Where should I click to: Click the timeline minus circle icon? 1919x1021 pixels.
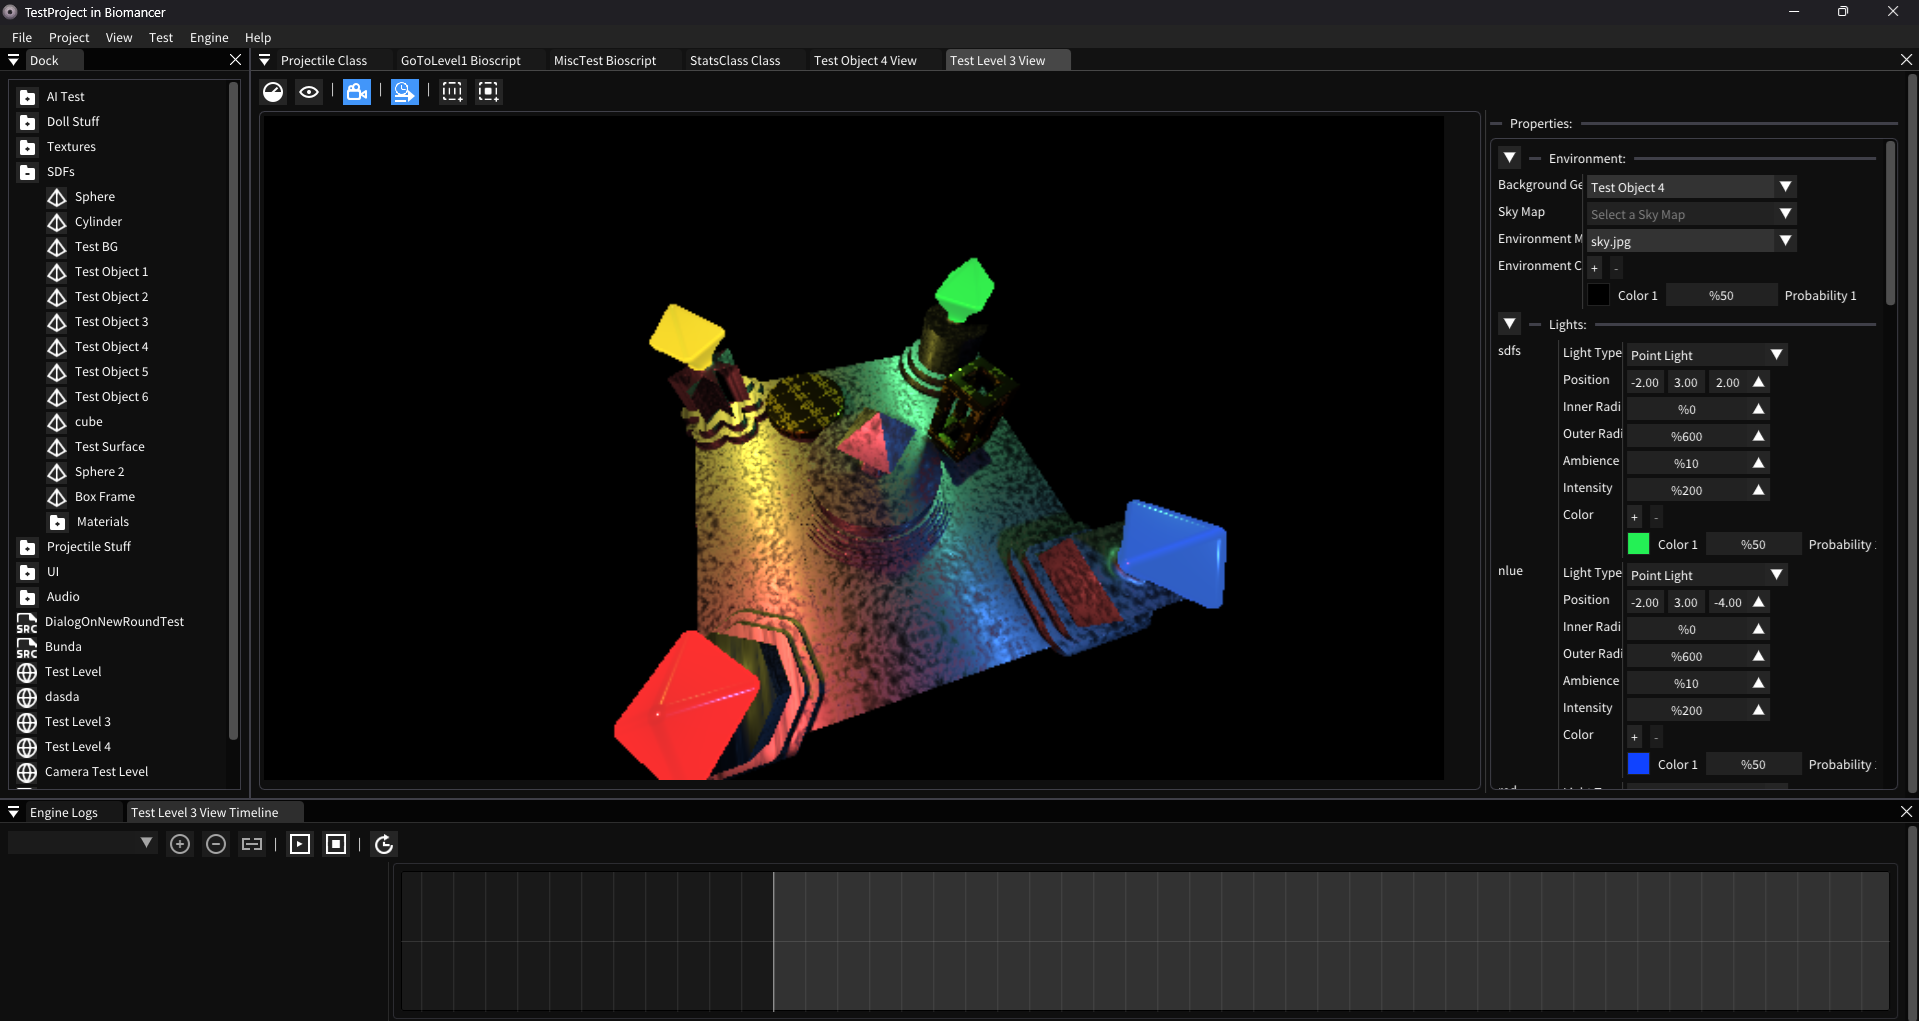click(x=216, y=844)
